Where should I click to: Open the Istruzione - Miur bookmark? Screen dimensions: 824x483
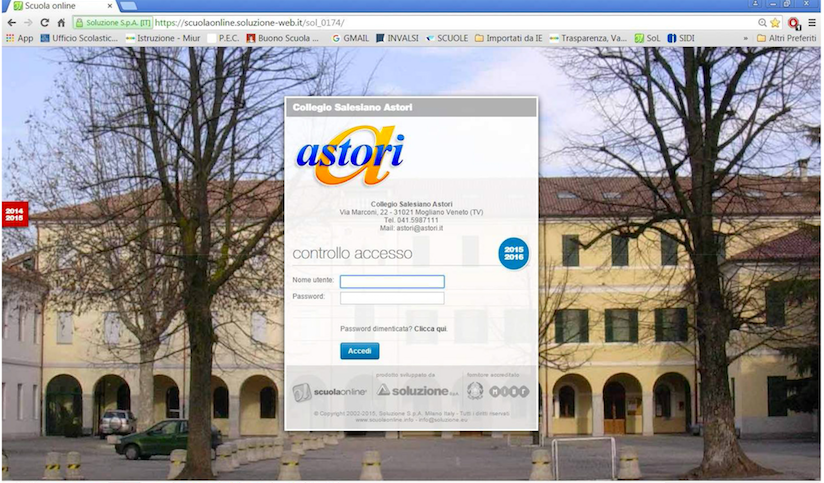pyautogui.click(x=163, y=38)
